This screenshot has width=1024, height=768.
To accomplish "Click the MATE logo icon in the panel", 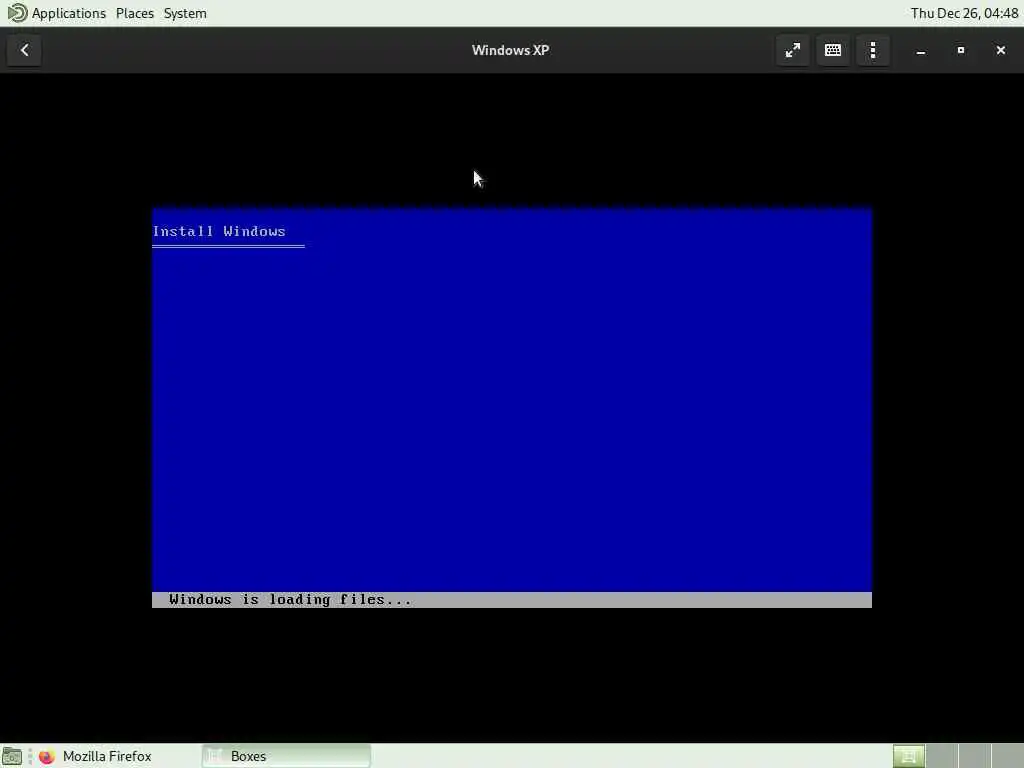I will coord(16,13).
